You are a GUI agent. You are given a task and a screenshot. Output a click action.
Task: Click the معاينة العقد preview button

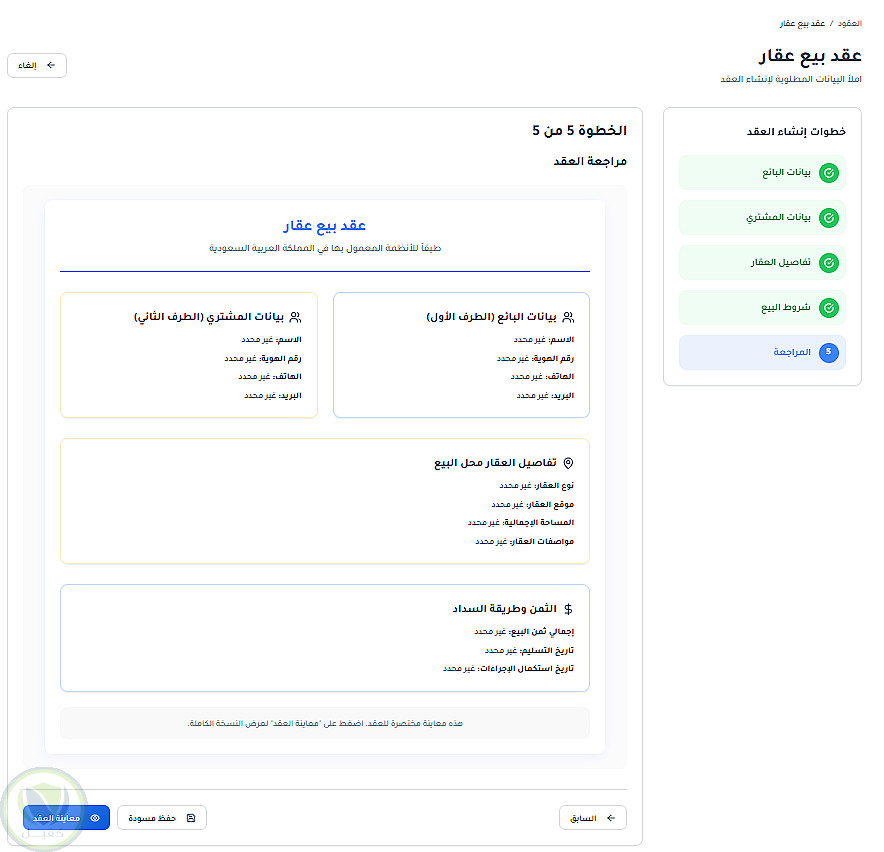(x=66, y=818)
